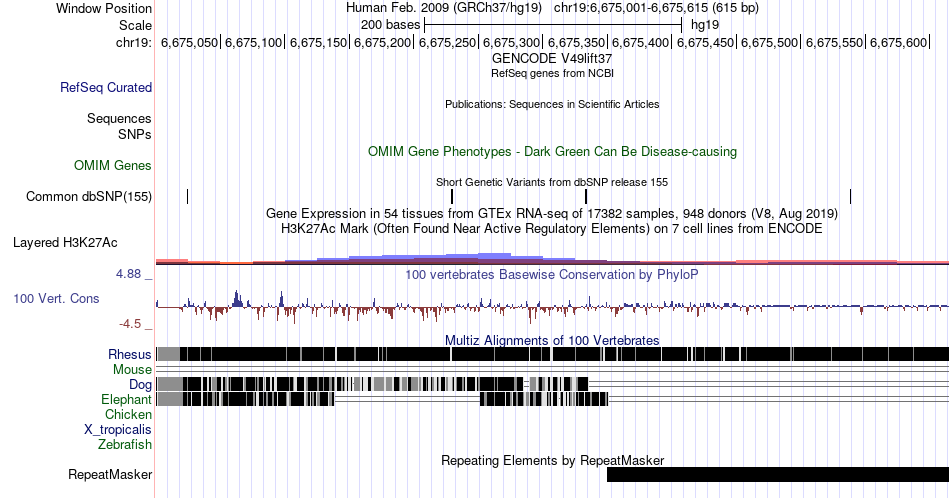Click the Sequences track label
The image size is (950, 498).
(x=119, y=118)
